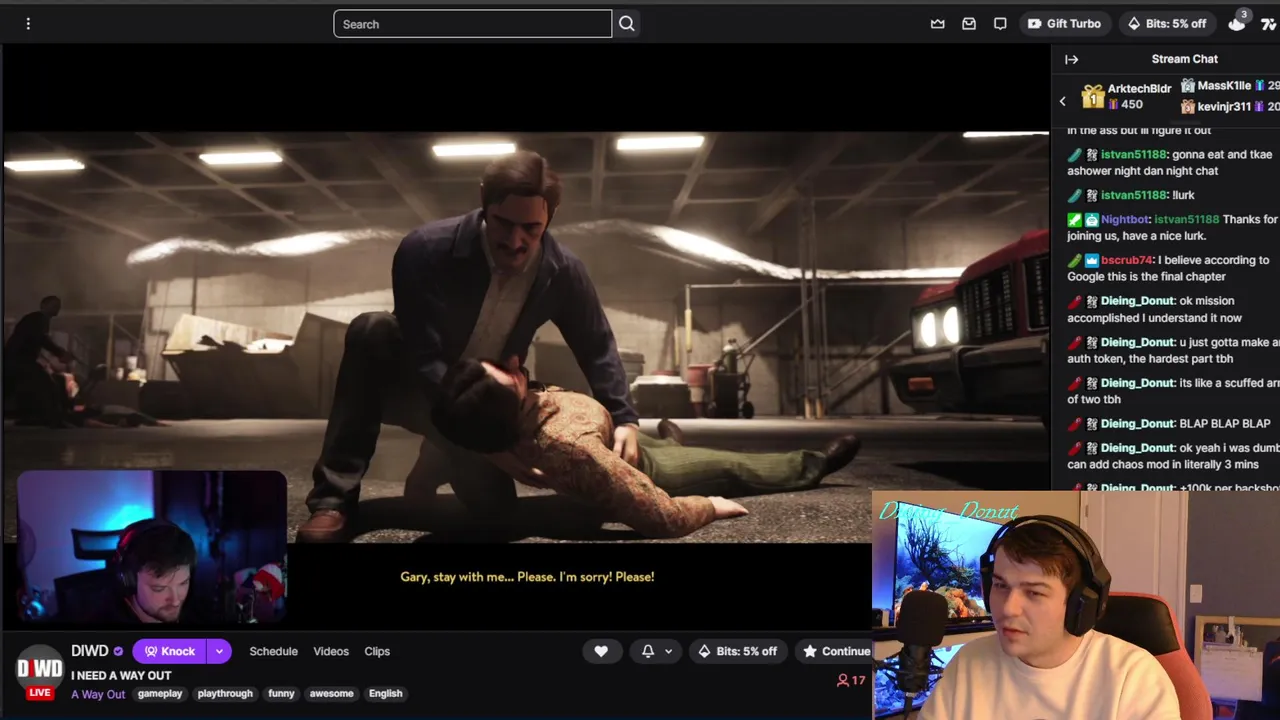
Task: Click the Stream Chat header
Action: pyautogui.click(x=1184, y=59)
